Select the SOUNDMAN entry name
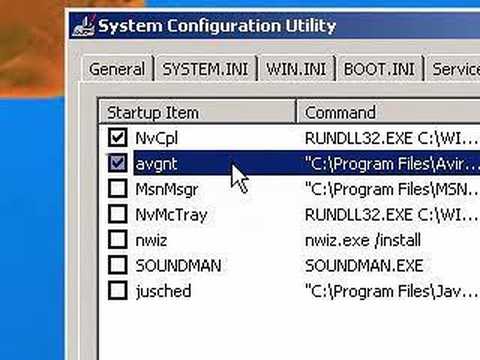 (178, 266)
